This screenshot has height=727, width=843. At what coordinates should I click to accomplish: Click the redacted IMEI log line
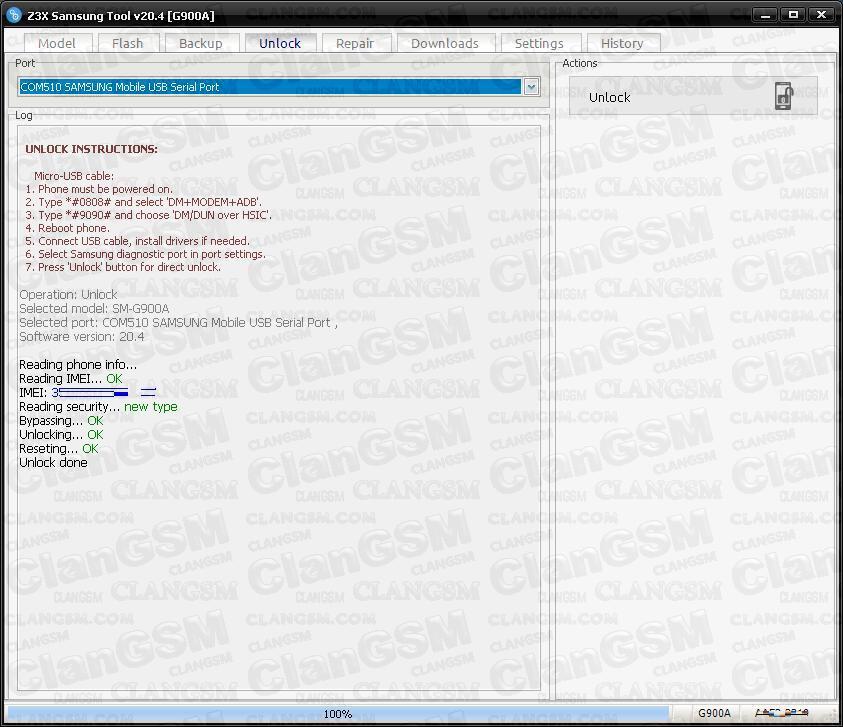(x=88, y=393)
